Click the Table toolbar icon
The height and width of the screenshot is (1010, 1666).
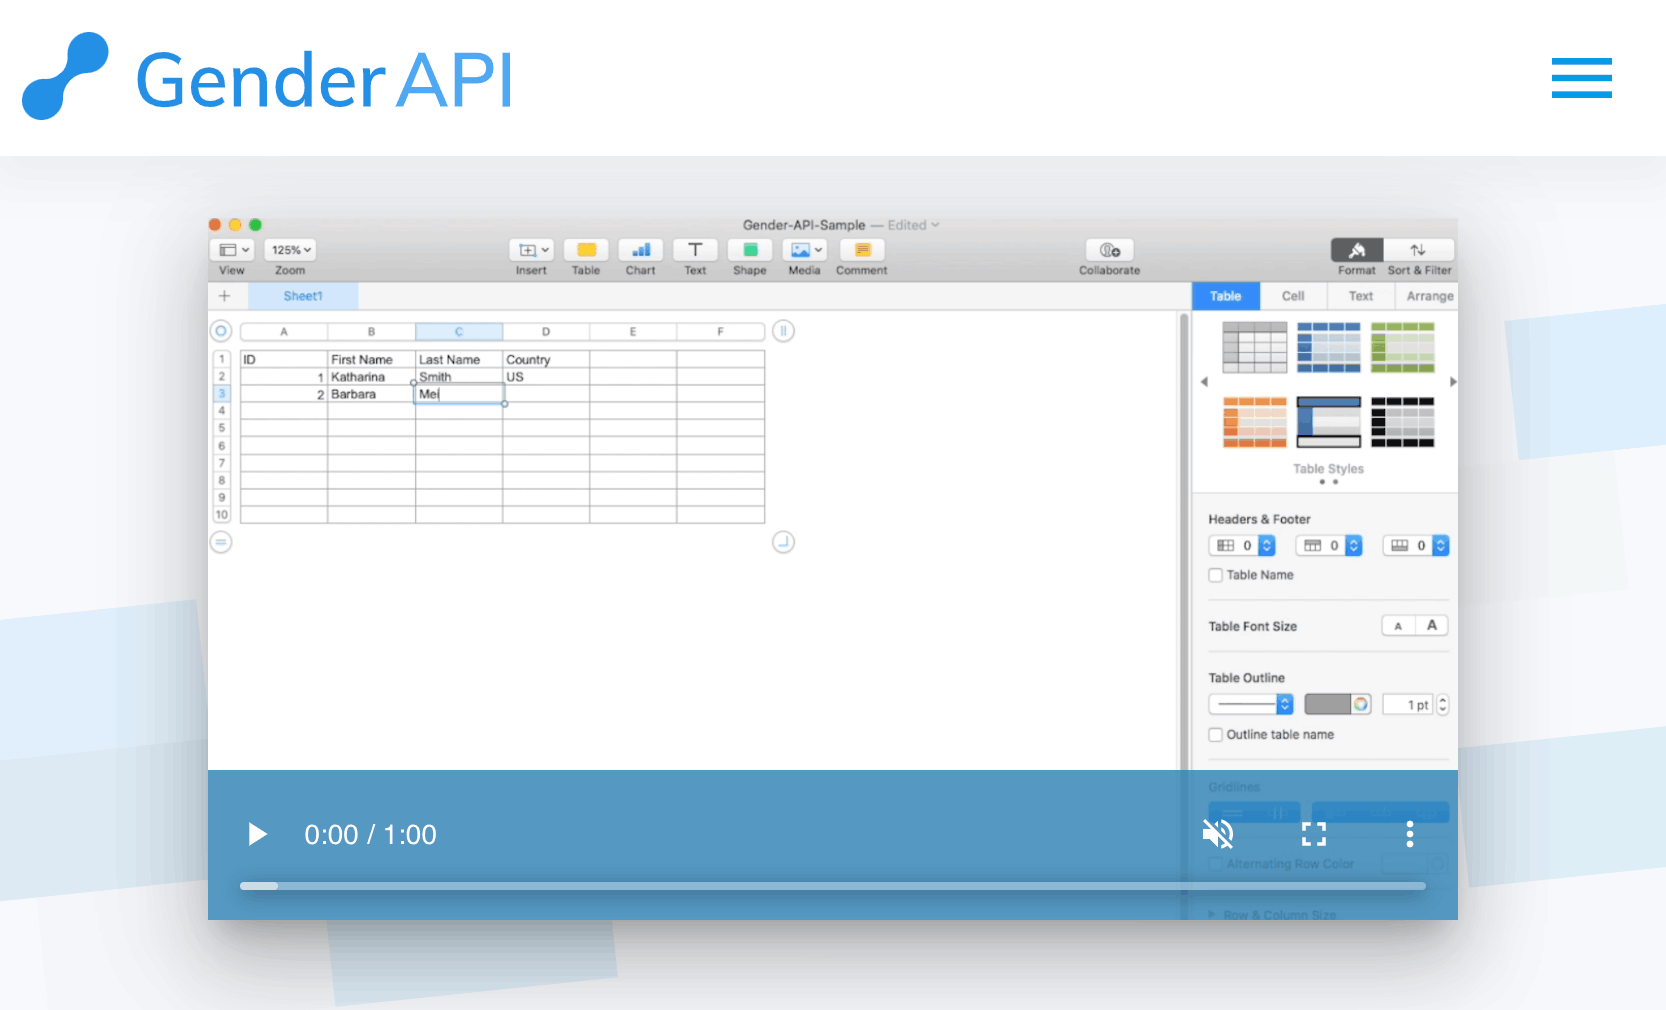[x=586, y=250]
